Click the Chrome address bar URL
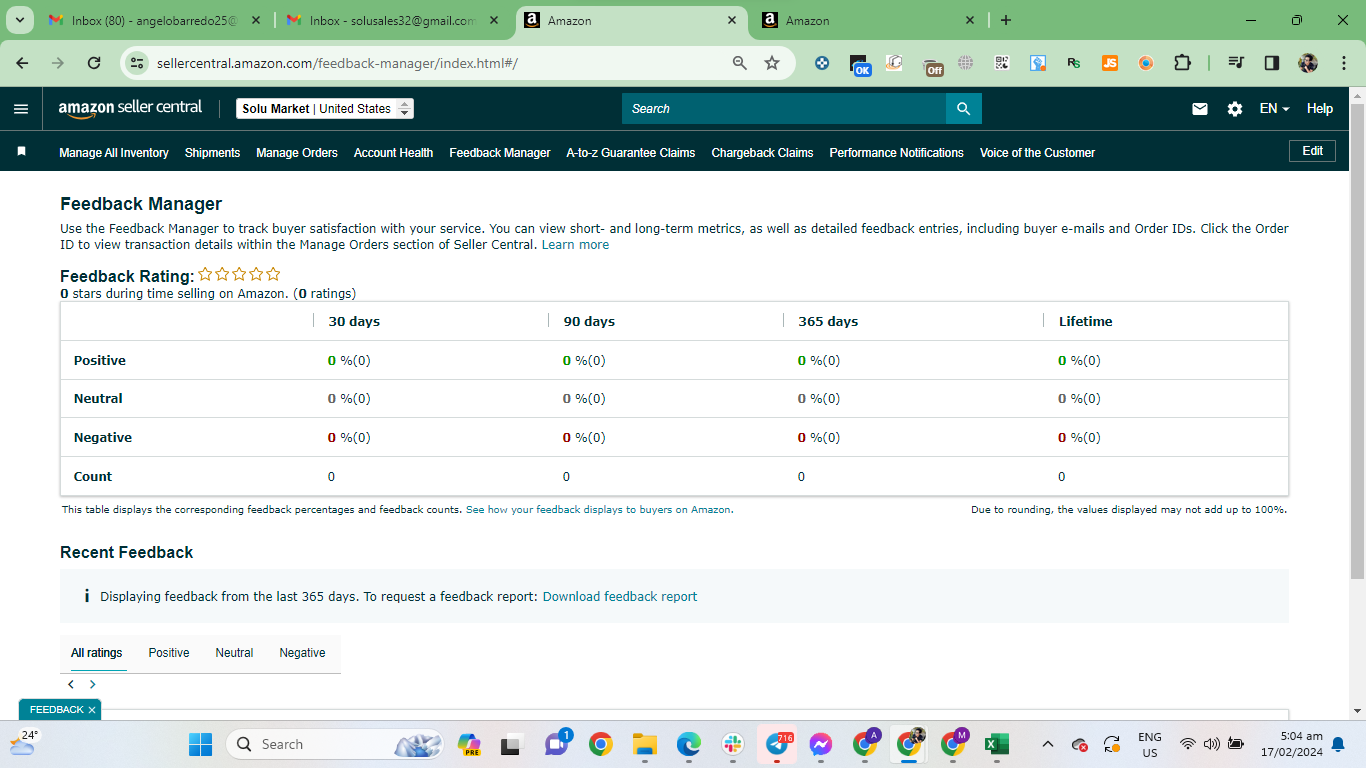Viewport: 1366px width, 768px height. pos(337,63)
